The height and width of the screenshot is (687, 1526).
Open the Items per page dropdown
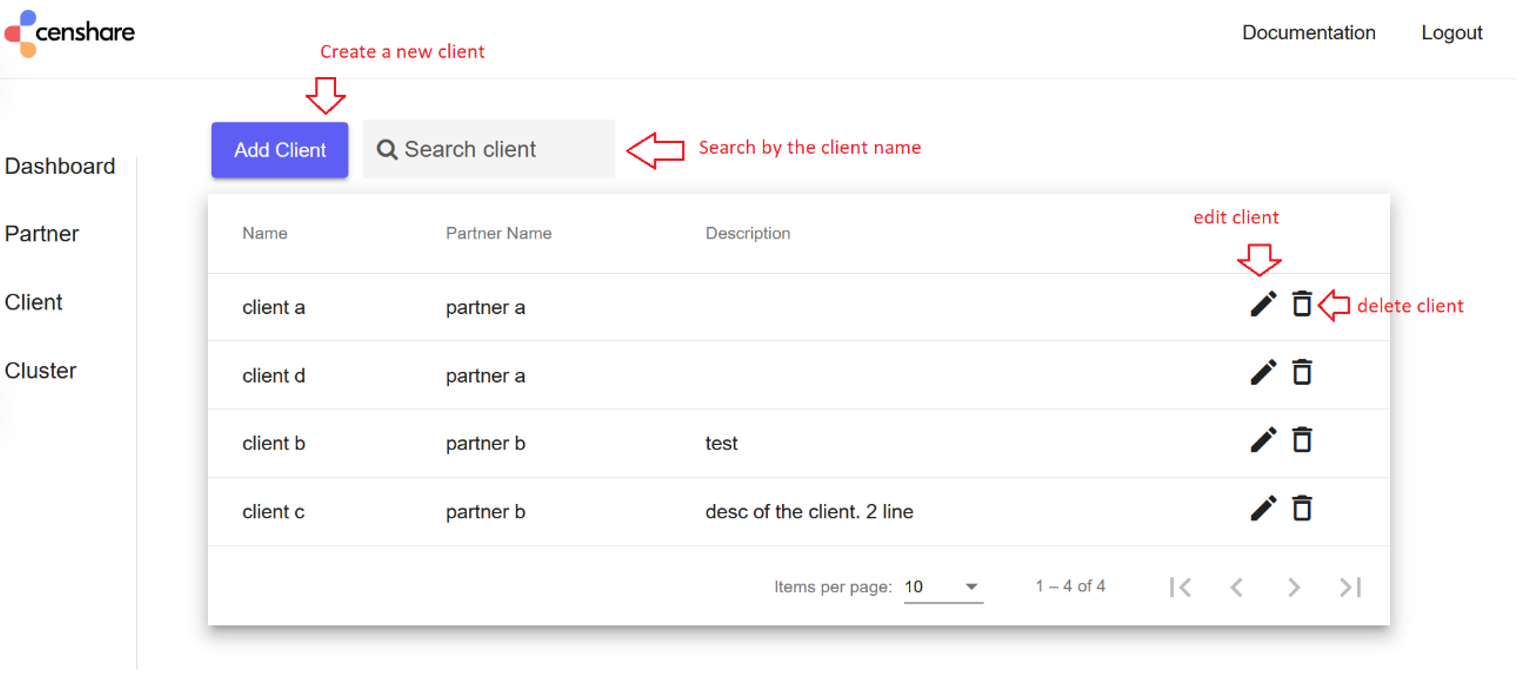point(942,587)
